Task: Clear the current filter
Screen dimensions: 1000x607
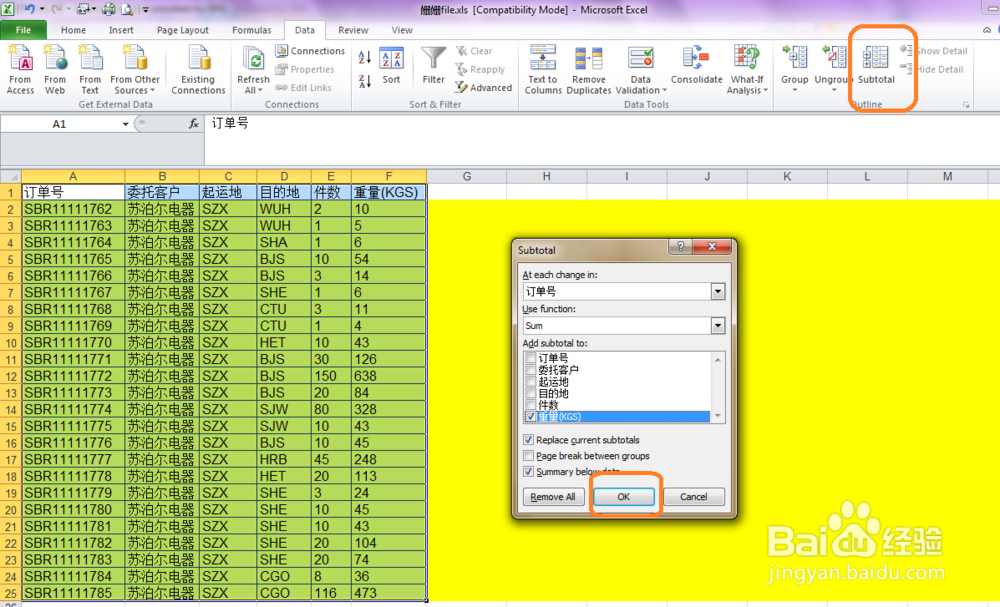Action: pyautogui.click(x=474, y=51)
